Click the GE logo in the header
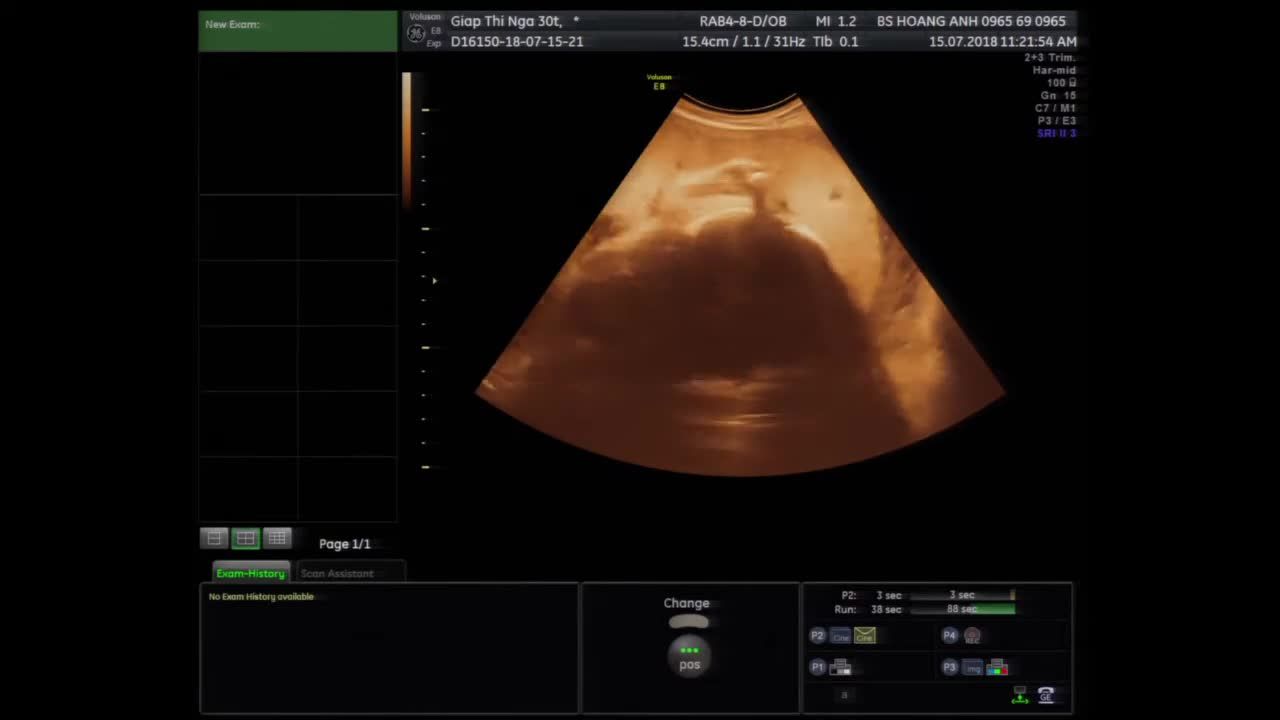The width and height of the screenshot is (1280, 720). (x=416, y=33)
